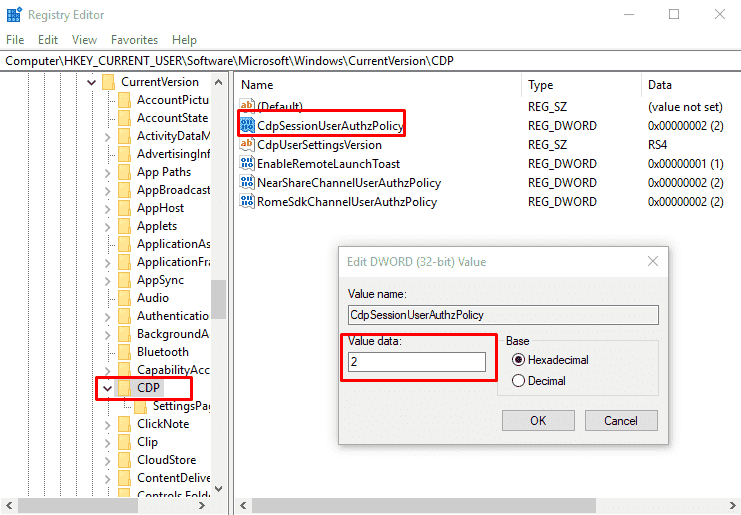Click the tree pane horizontal scrollbar thumb
The width and height of the screenshot is (741, 515).
click(78, 506)
